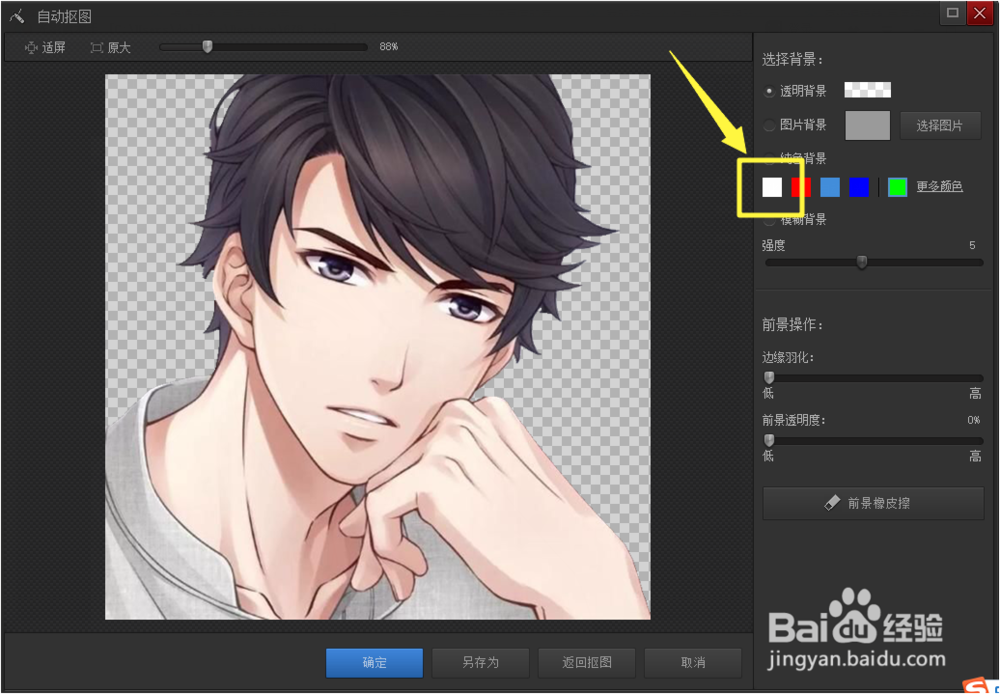Click the 自动抠图 title bar wand icon
The image size is (1000, 694).
pos(17,16)
